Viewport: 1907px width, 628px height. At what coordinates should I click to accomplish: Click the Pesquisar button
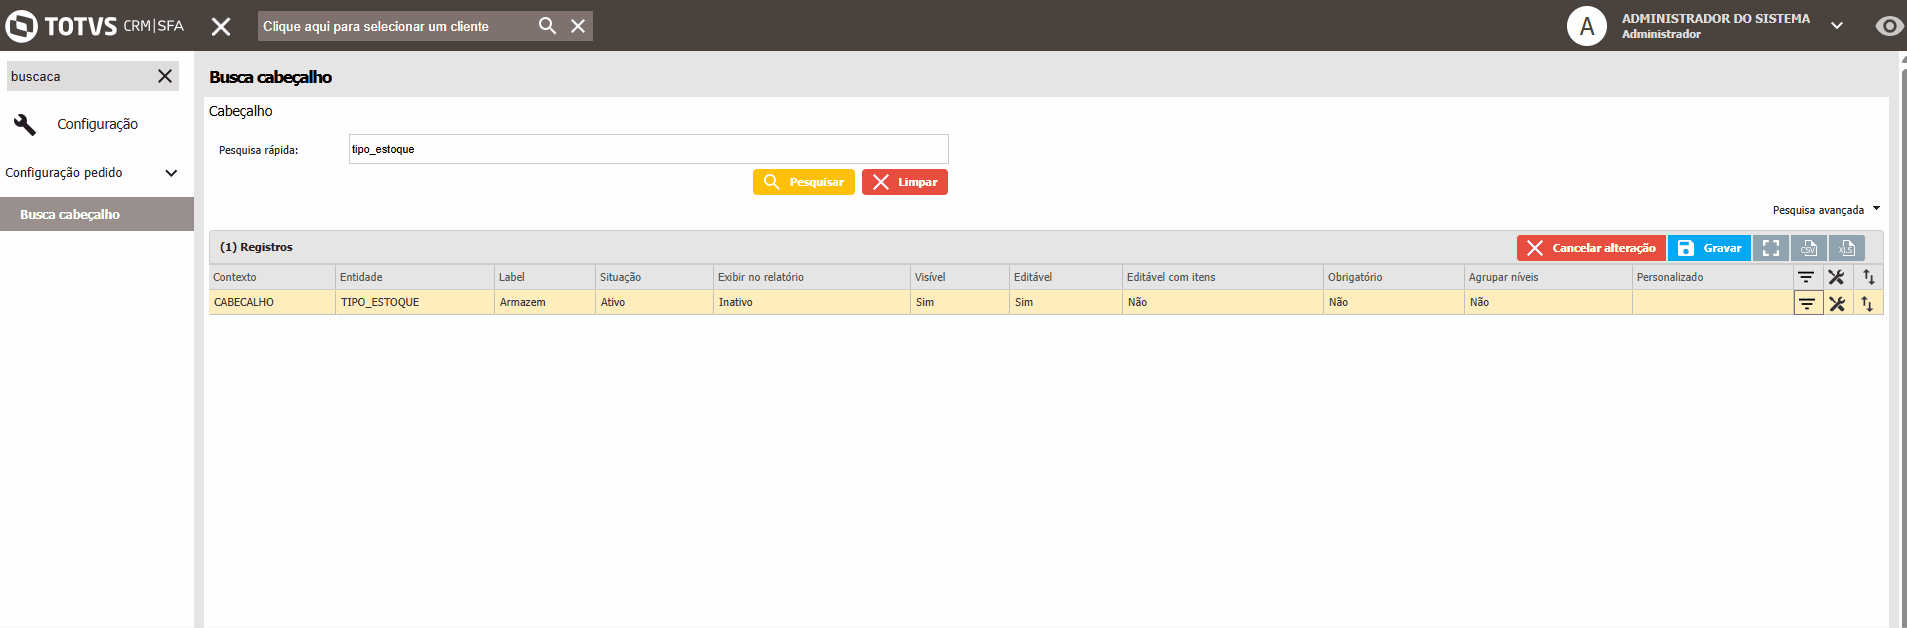(x=803, y=182)
